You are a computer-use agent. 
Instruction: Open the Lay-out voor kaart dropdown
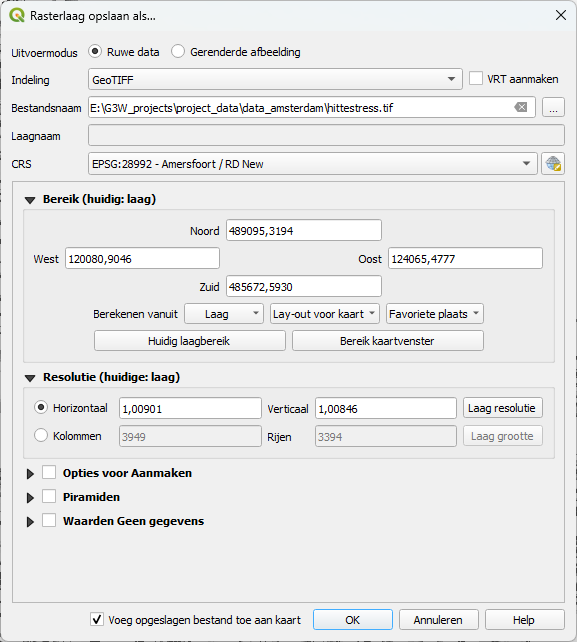pos(325,314)
